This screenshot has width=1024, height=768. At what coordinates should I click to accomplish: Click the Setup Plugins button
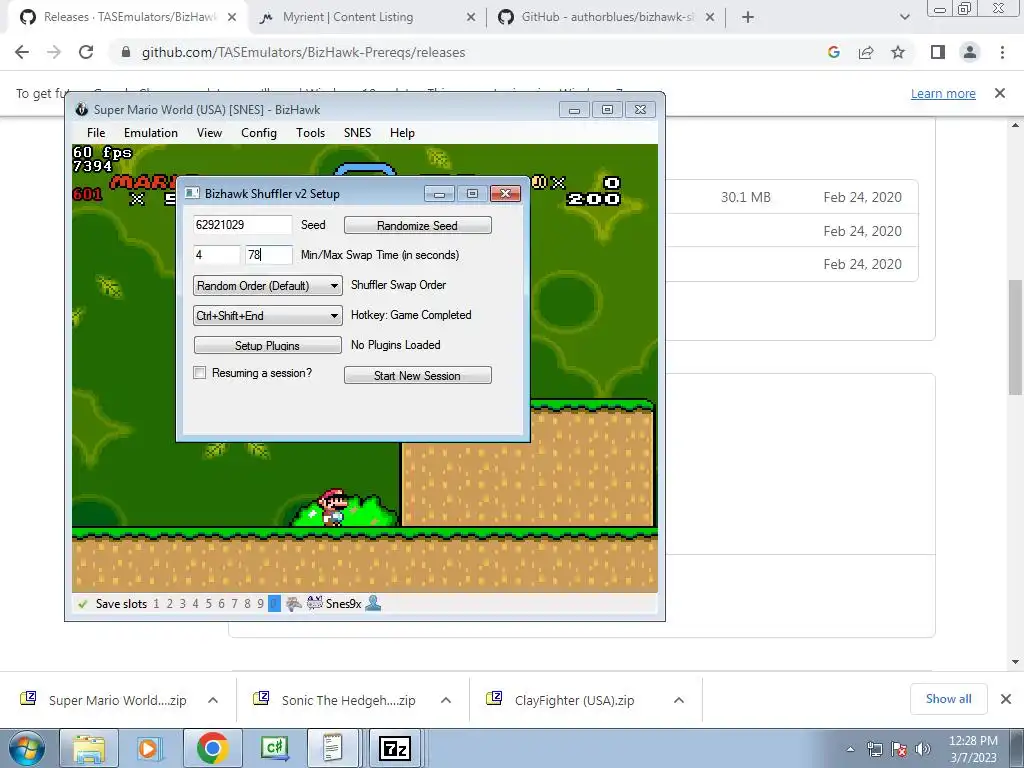tap(268, 345)
